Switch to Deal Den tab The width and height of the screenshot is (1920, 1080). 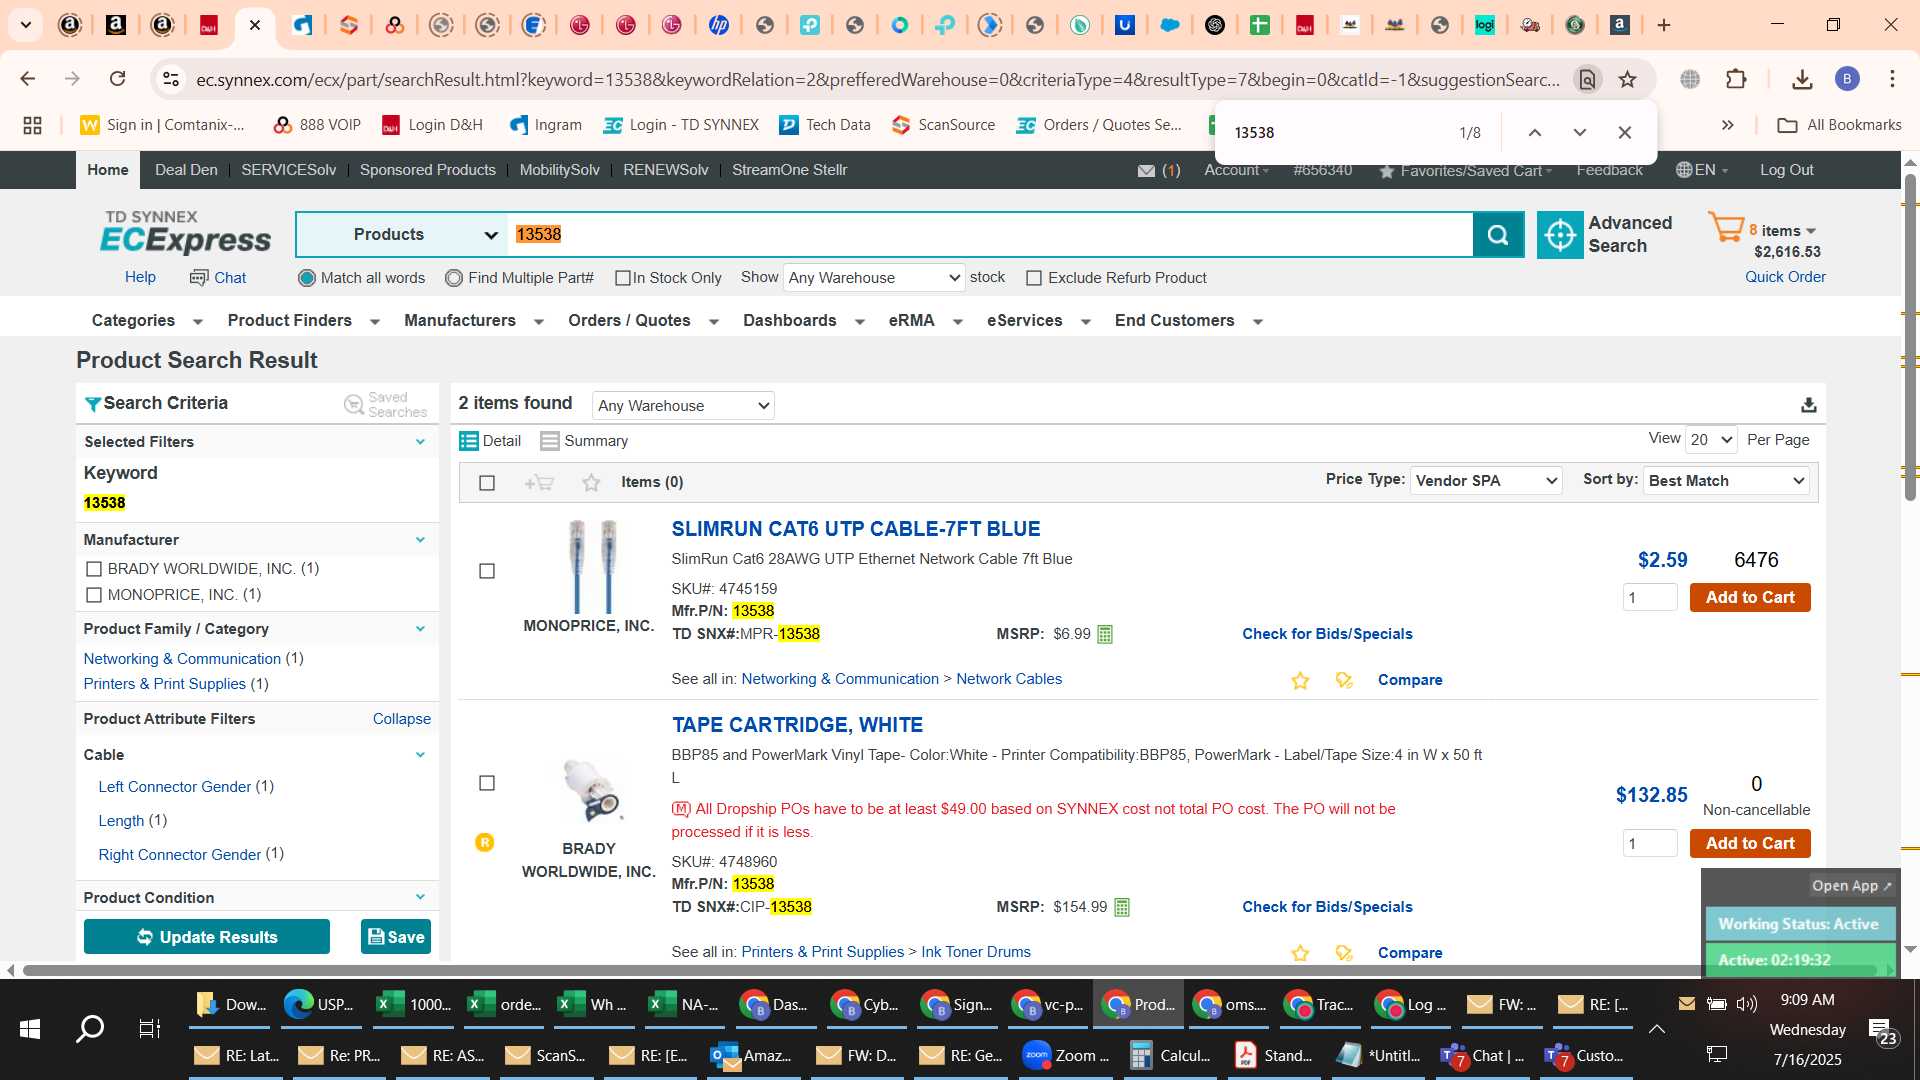click(x=186, y=170)
